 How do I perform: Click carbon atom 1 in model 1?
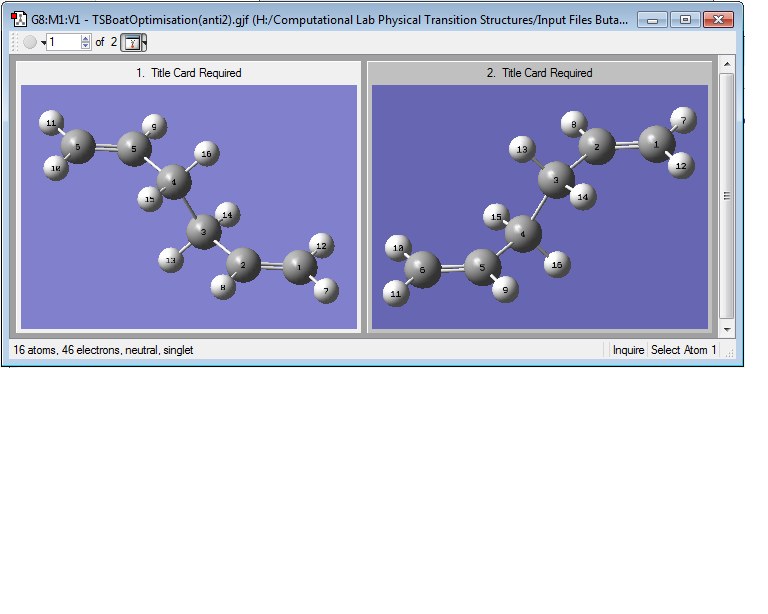tap(300, 267)
